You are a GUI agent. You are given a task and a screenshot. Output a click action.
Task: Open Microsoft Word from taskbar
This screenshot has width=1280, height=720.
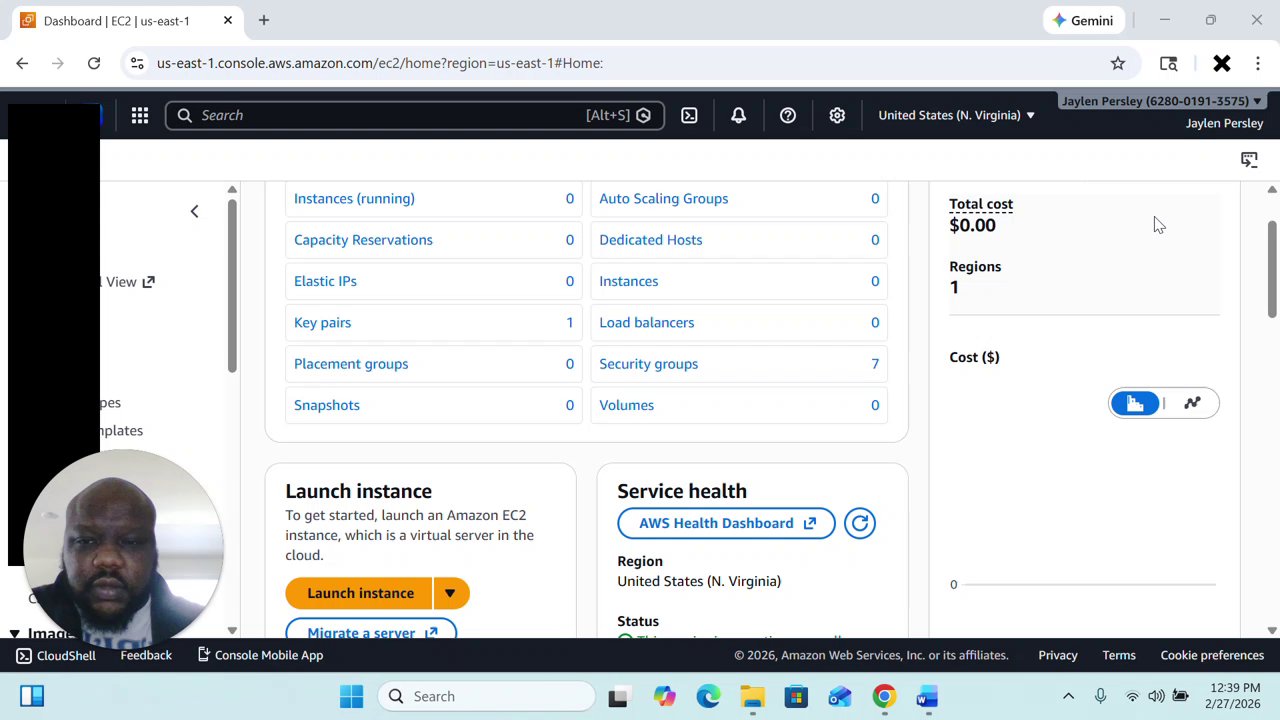click(927, 696)
